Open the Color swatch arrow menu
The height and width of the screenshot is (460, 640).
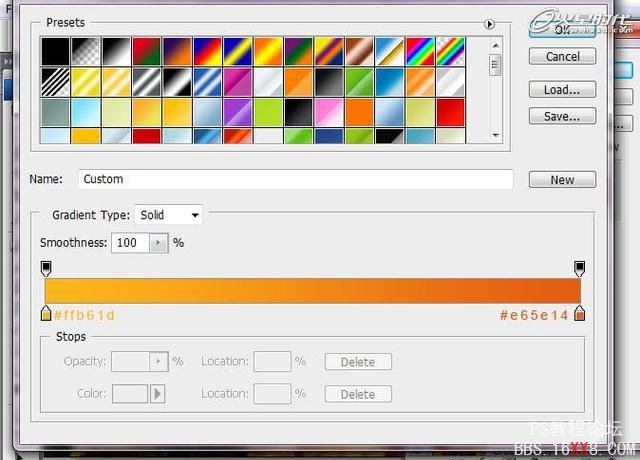coord(158,394)
